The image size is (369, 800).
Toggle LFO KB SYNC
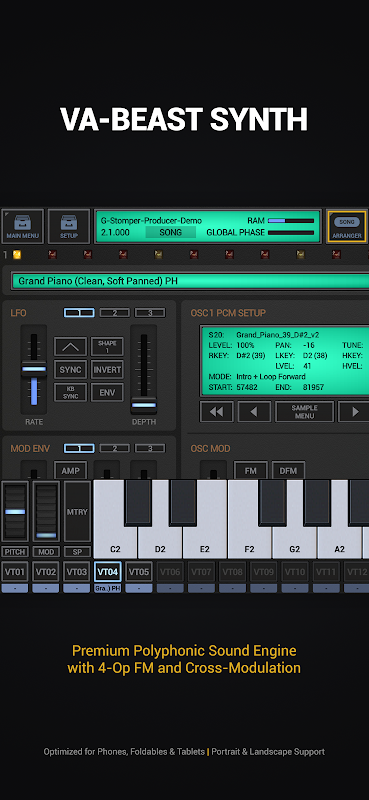(70, 392)
